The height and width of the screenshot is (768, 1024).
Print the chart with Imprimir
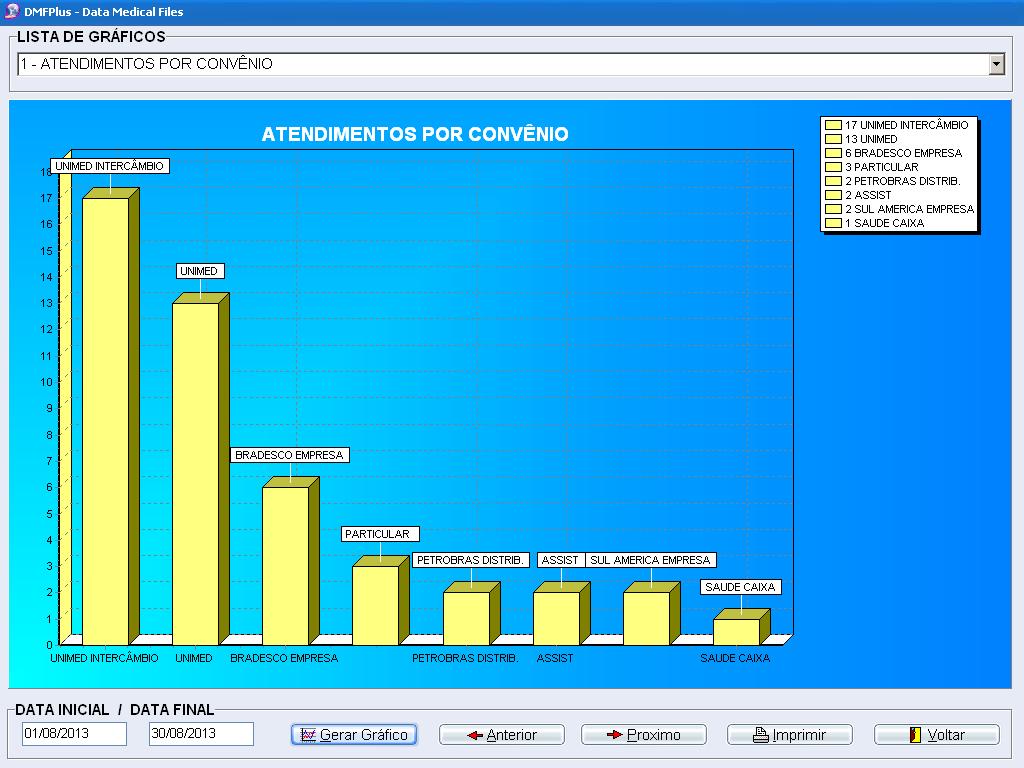790,735
